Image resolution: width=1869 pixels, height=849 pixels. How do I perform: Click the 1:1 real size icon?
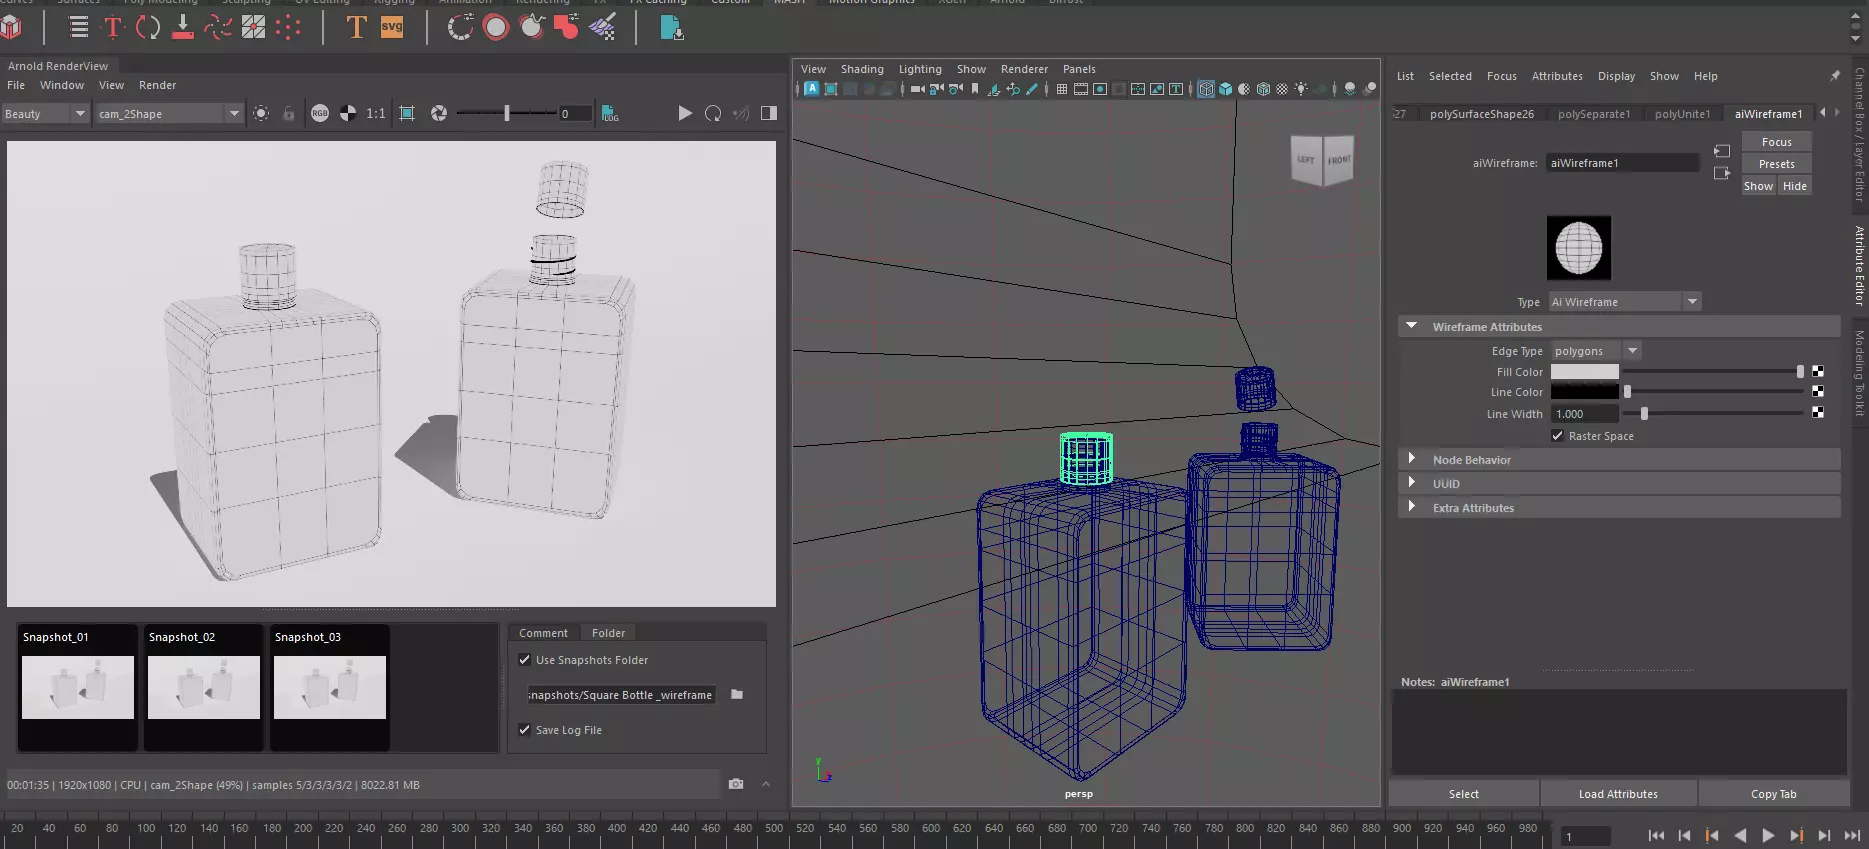tap(376, 113)
